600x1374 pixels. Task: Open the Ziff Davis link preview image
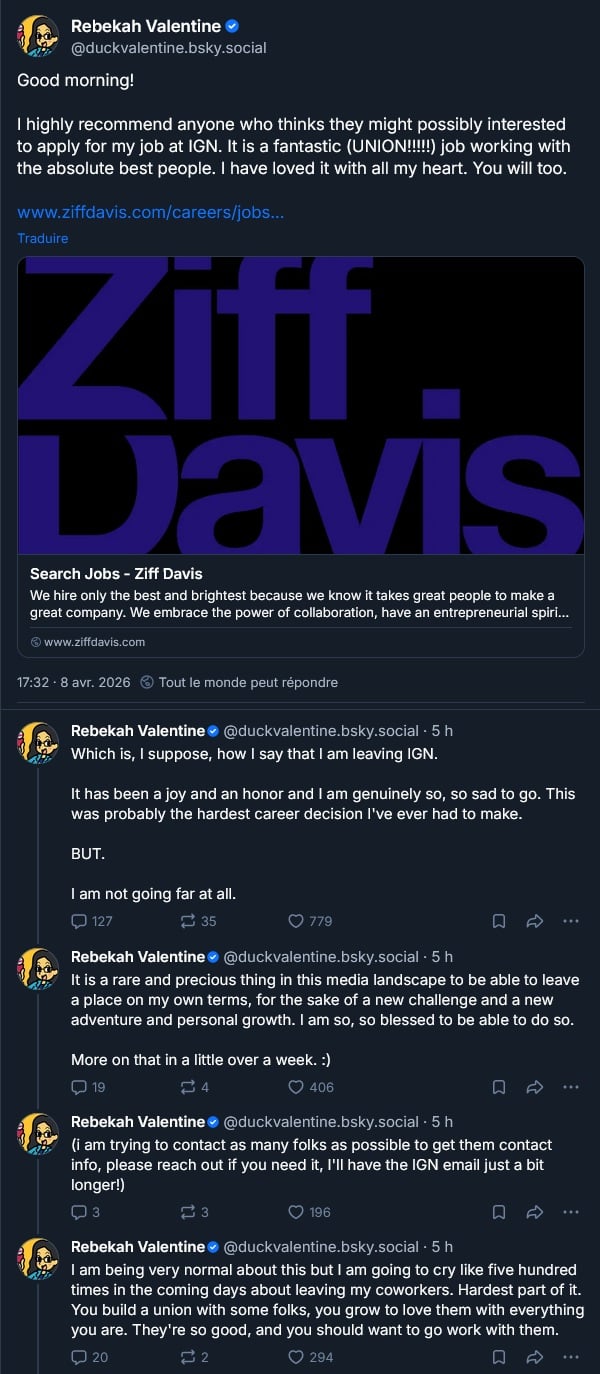click(x=300, y=405)
